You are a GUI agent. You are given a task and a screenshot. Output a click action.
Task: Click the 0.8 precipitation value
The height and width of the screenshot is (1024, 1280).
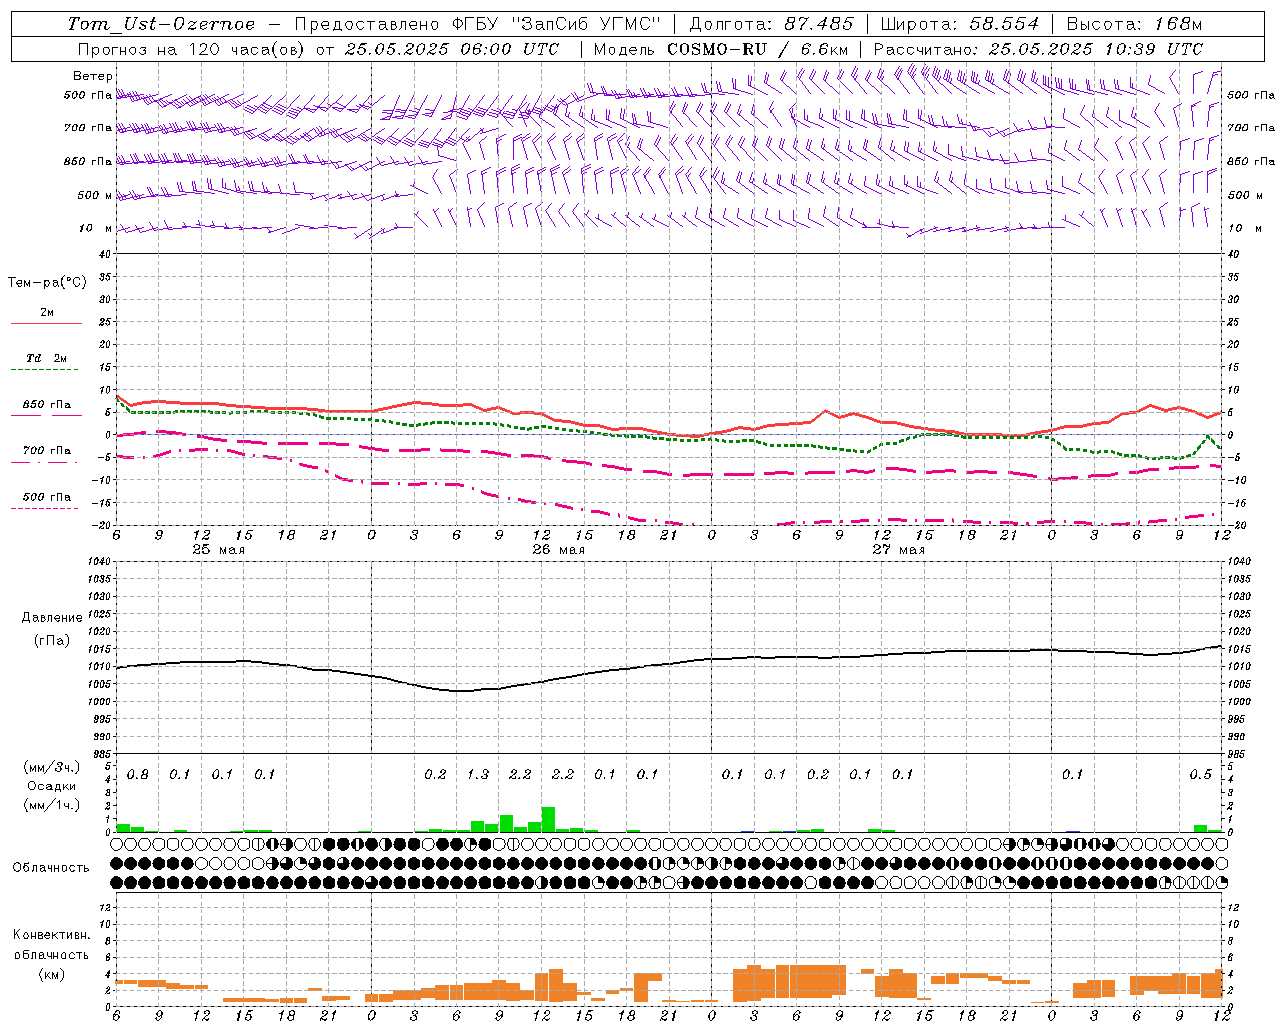tap(137, 775)
